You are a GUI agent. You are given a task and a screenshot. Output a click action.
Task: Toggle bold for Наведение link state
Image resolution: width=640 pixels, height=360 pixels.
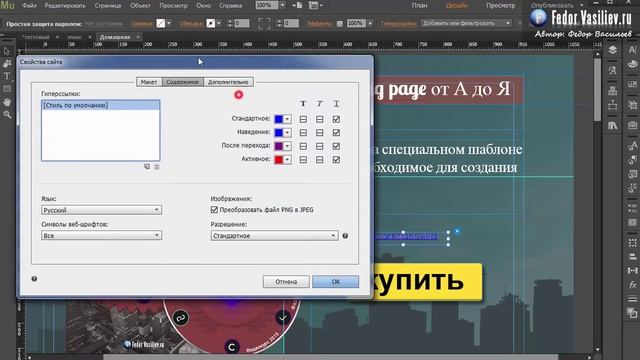coord(303,133)
